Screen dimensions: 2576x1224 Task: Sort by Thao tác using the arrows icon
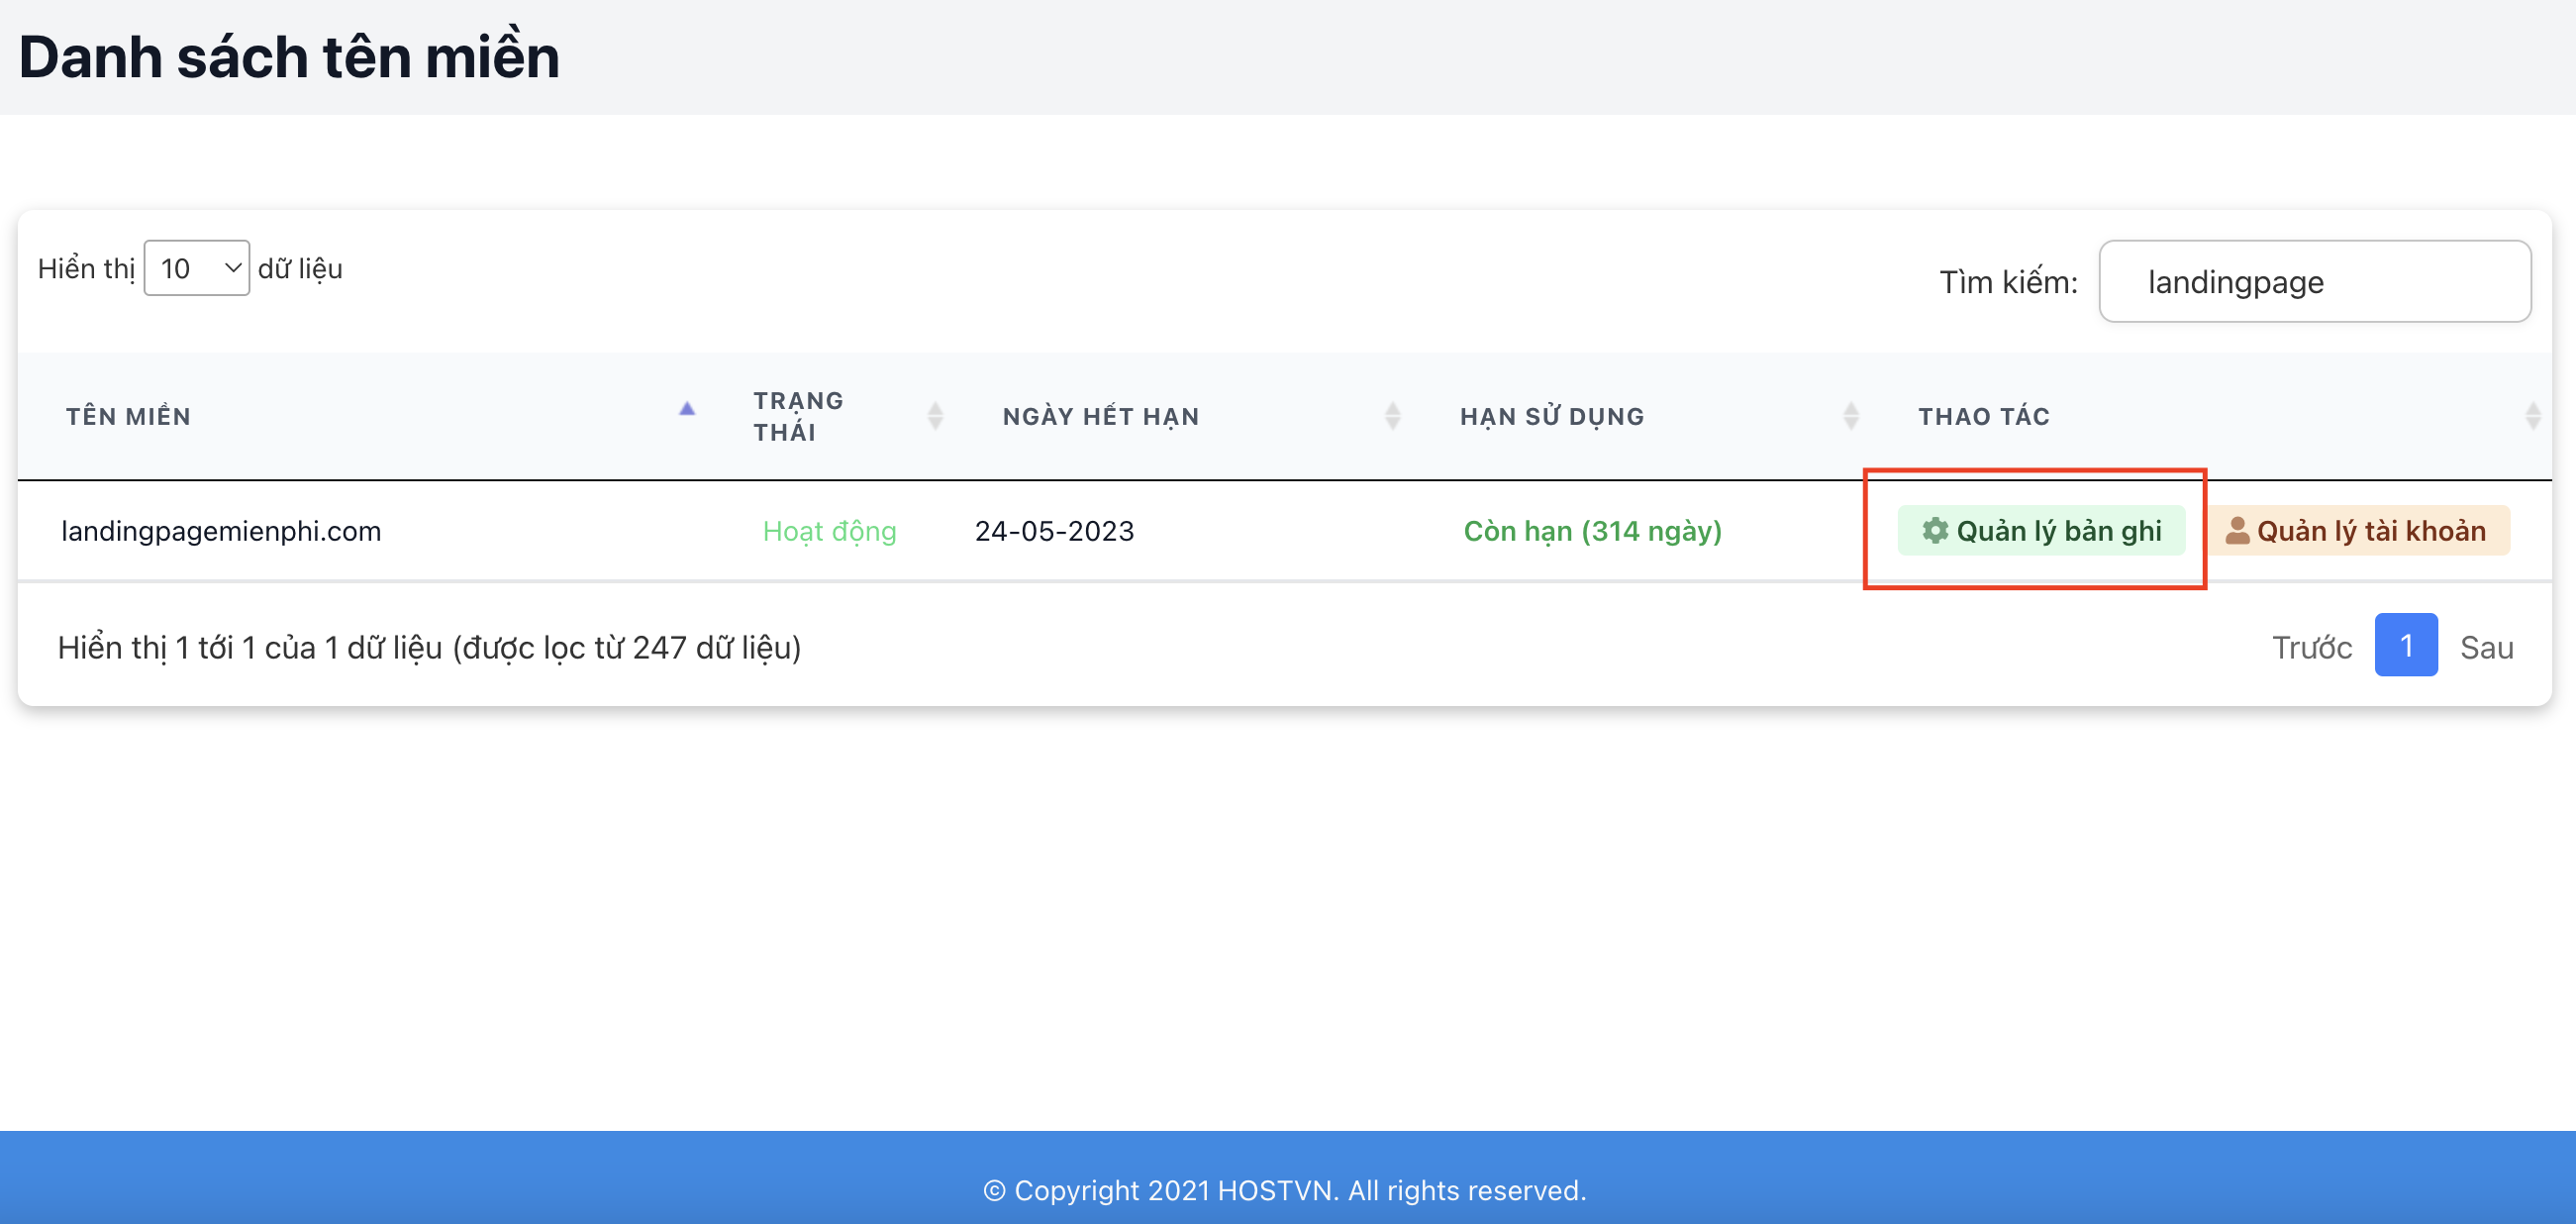[2533, 415]
